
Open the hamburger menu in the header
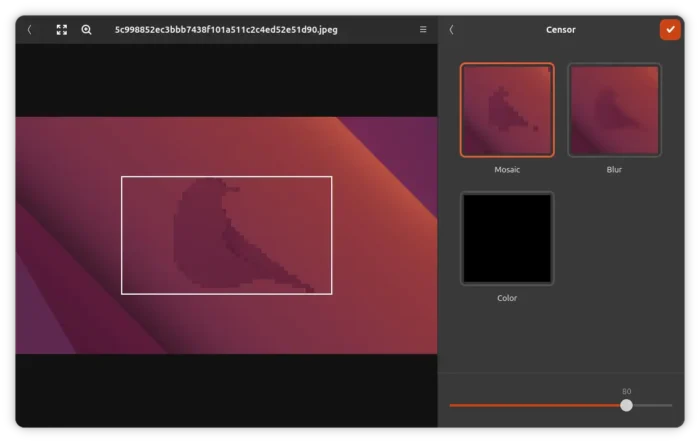click(x=423, y=30)
